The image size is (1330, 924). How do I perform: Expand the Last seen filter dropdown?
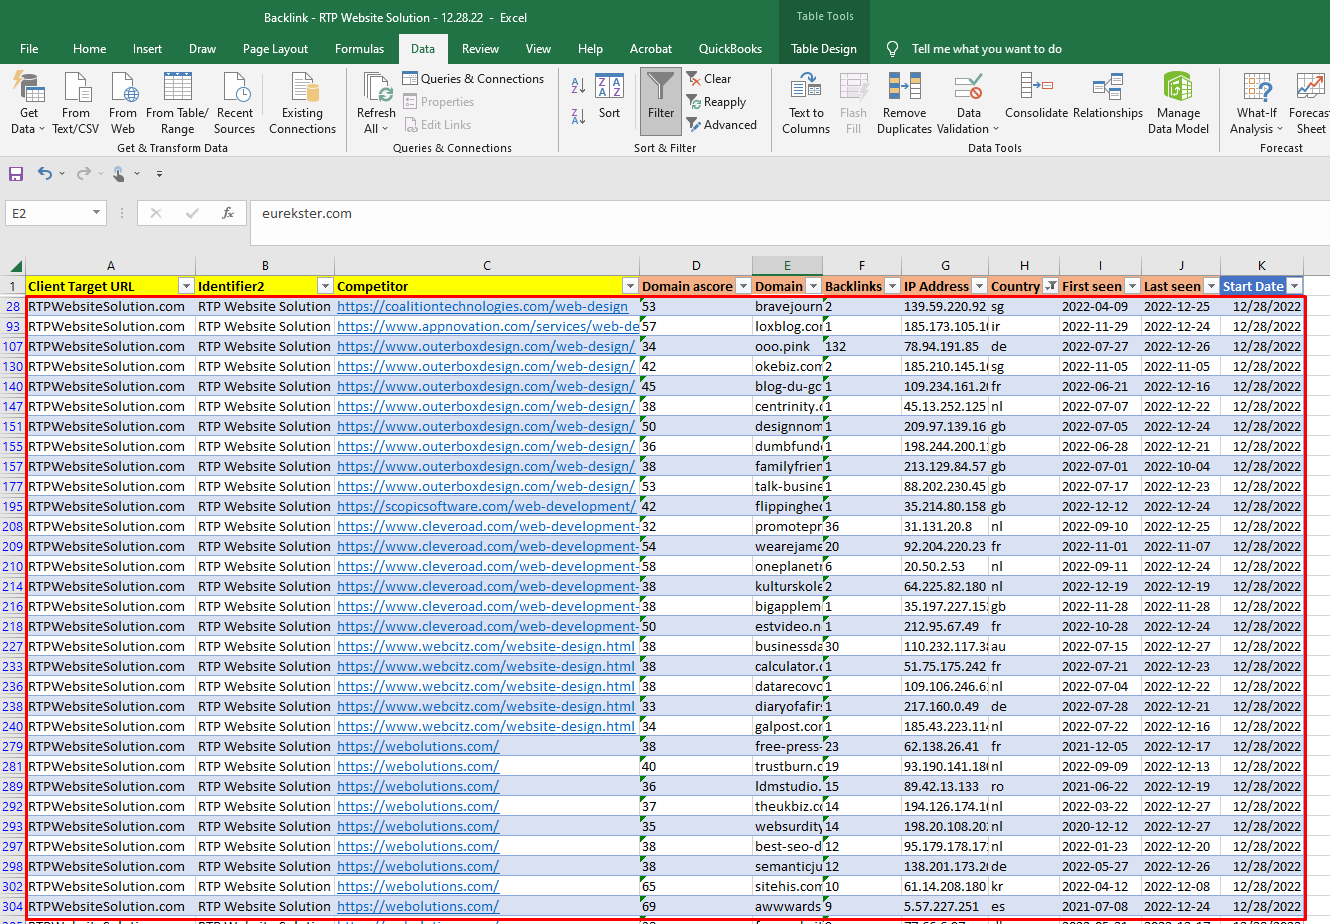pyautogui.click(x=1211, y=286)
